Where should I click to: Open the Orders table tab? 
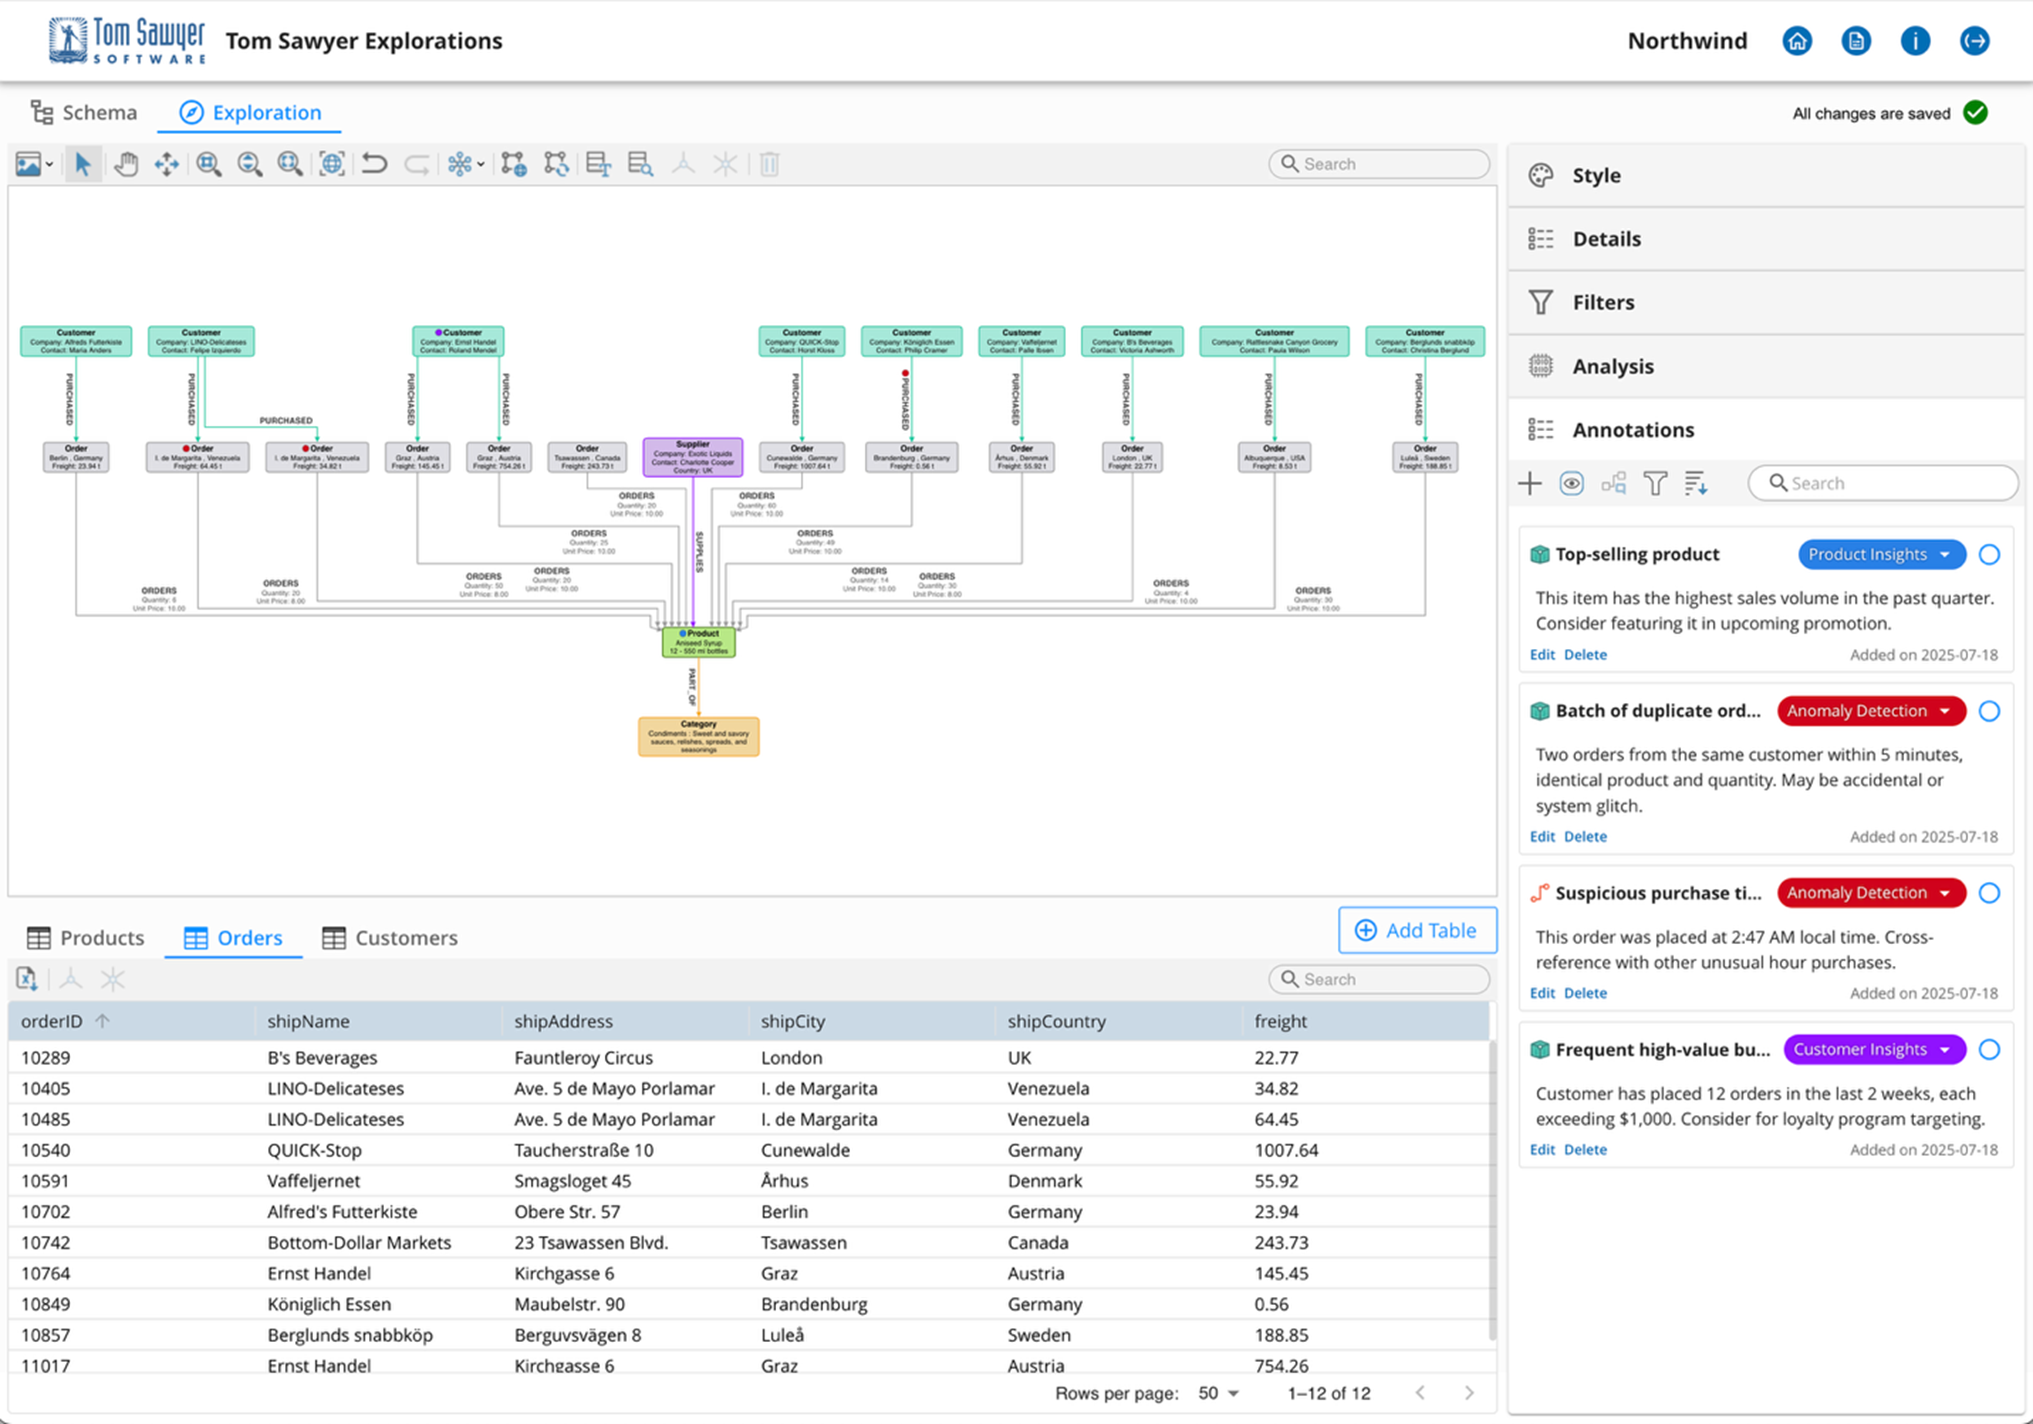click(233, 938)
